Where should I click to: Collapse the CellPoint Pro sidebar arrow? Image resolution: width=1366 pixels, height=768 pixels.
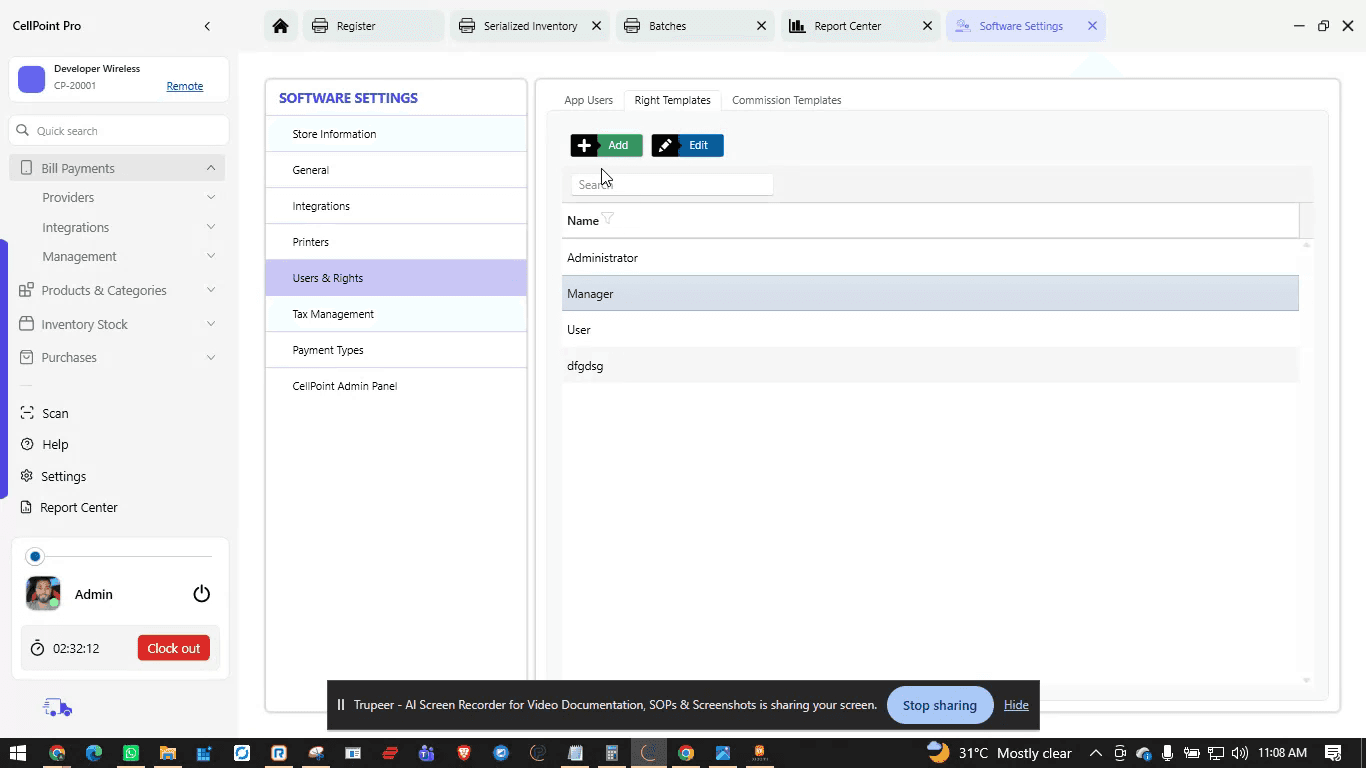pyautogui.click(x=207, y=26)
